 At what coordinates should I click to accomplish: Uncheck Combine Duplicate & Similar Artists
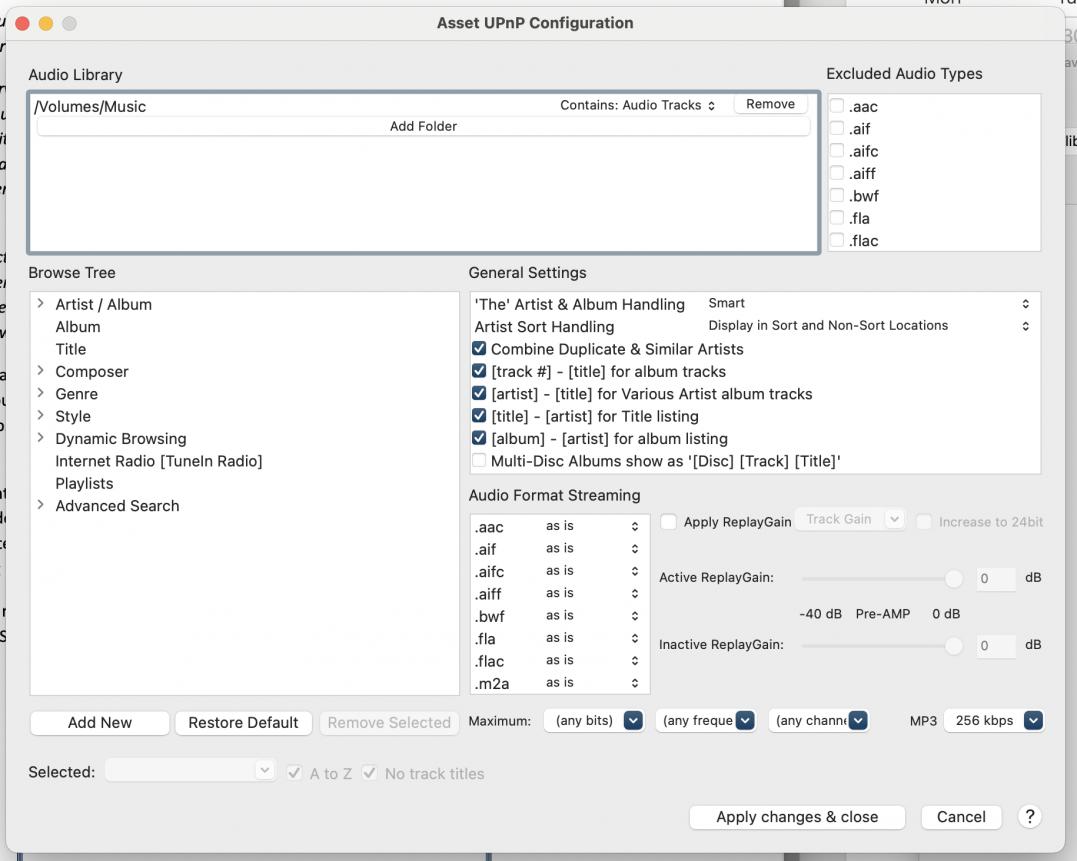click(479, 349)
